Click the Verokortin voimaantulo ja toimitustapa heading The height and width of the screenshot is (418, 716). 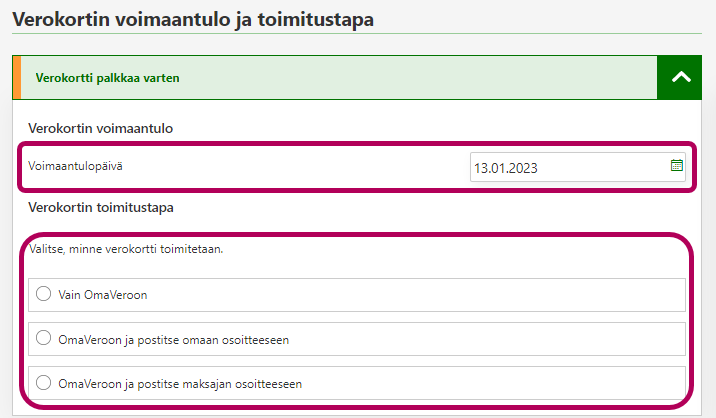tap(192, 19)
